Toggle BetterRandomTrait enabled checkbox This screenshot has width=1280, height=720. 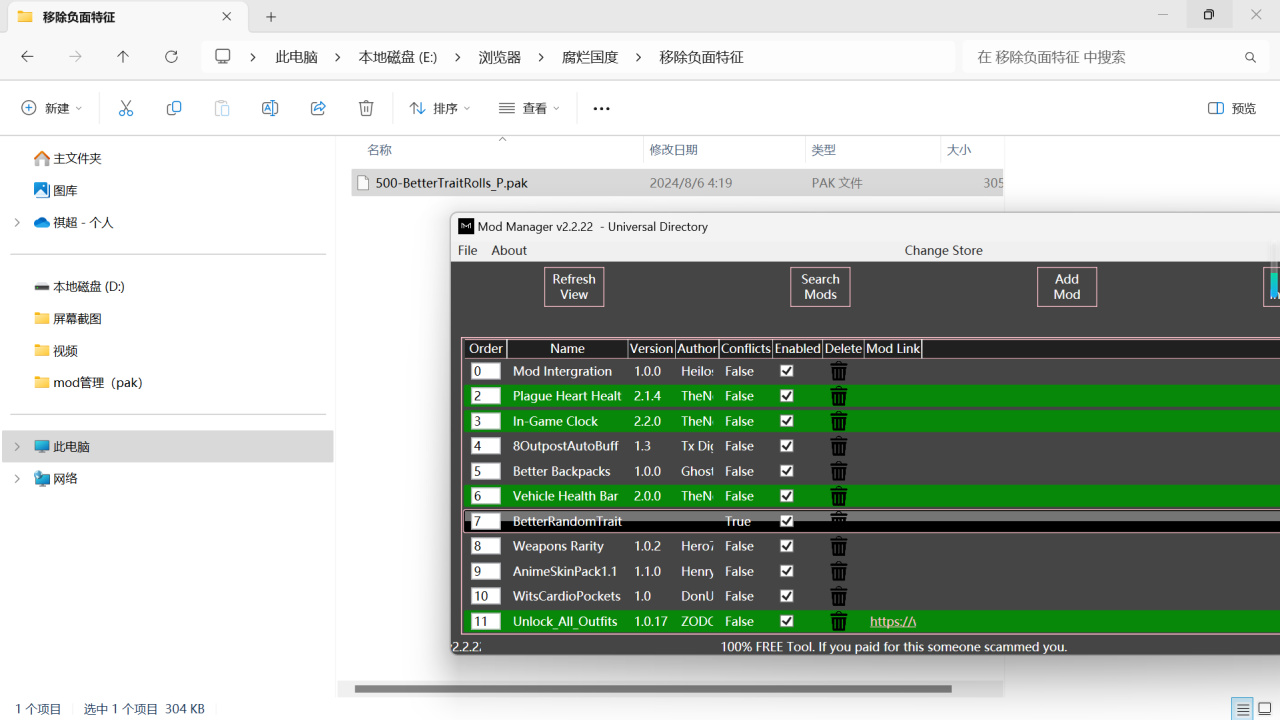[786, 521]
